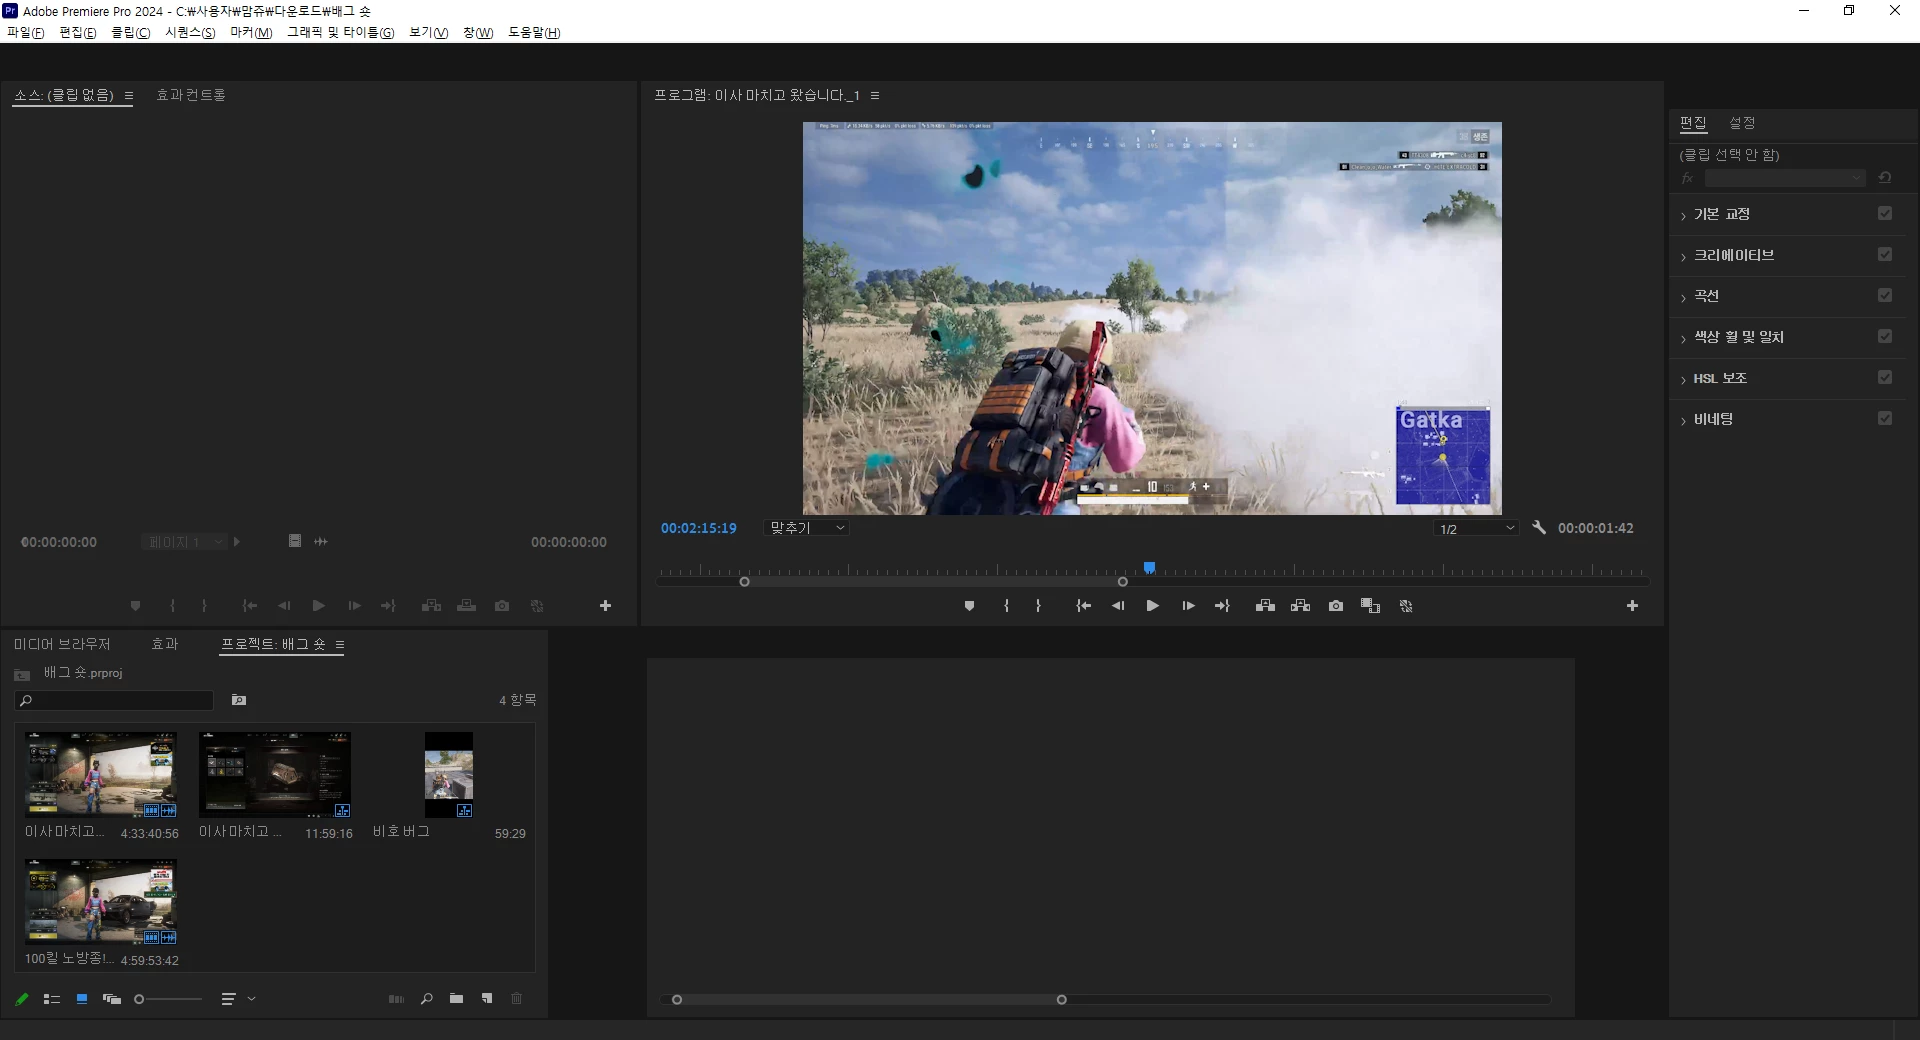
Task: Toggle the 곡선 section checkbox
Action: (x=1885, y=295)
